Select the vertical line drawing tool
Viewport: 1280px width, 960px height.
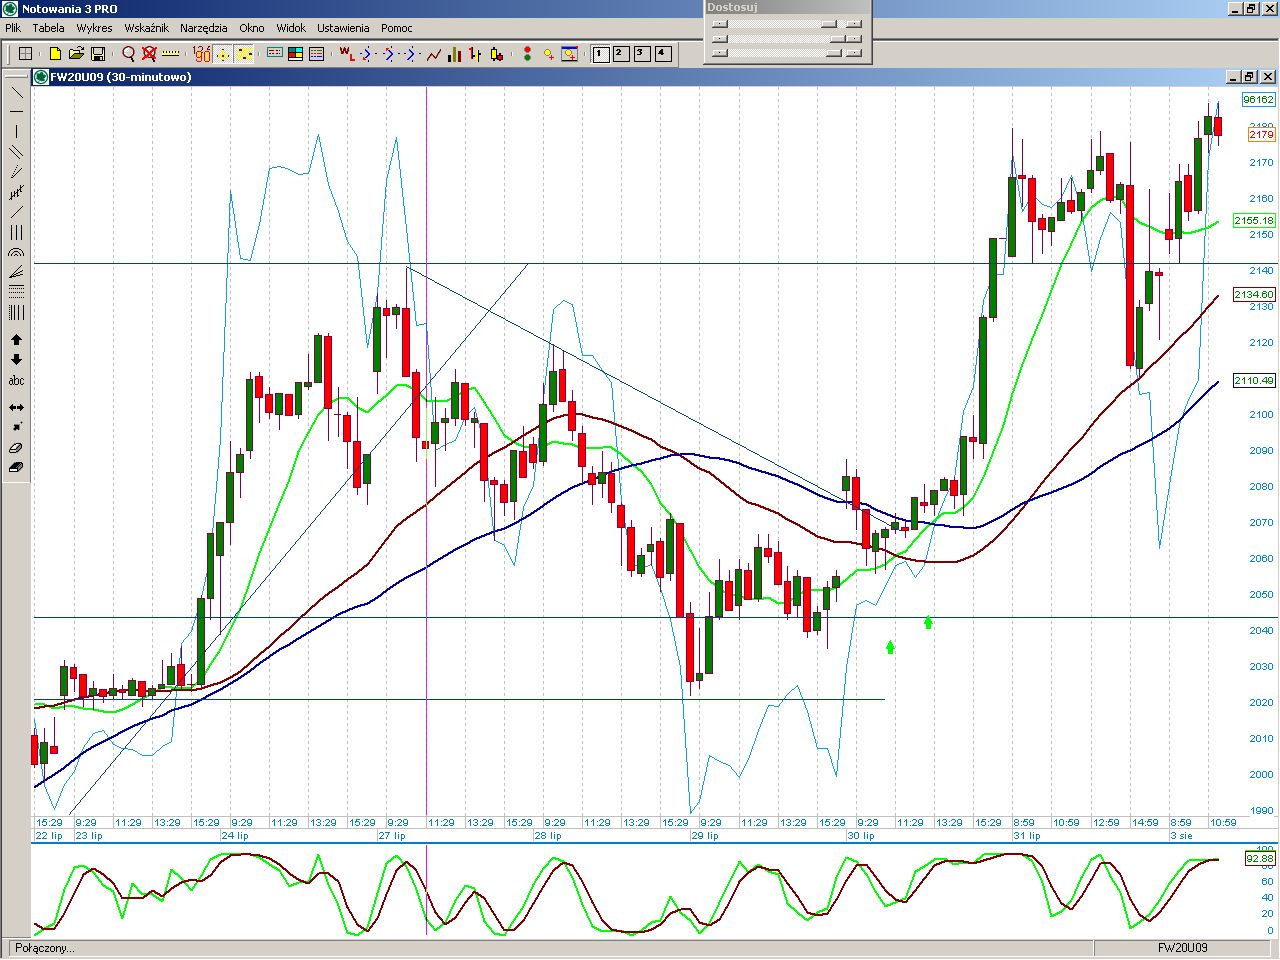16,131
